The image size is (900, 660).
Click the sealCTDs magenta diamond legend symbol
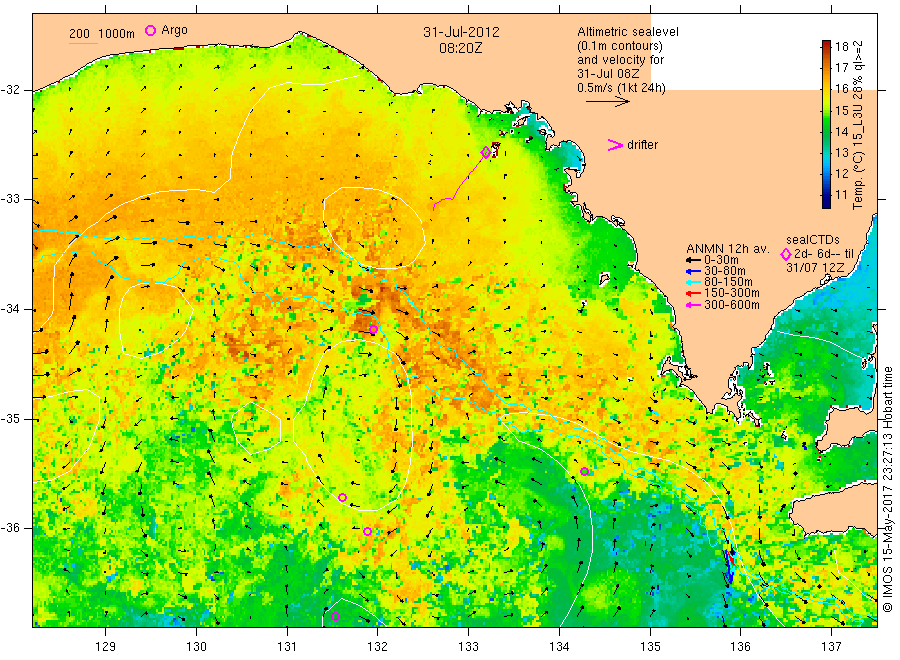tap(786, 254)
